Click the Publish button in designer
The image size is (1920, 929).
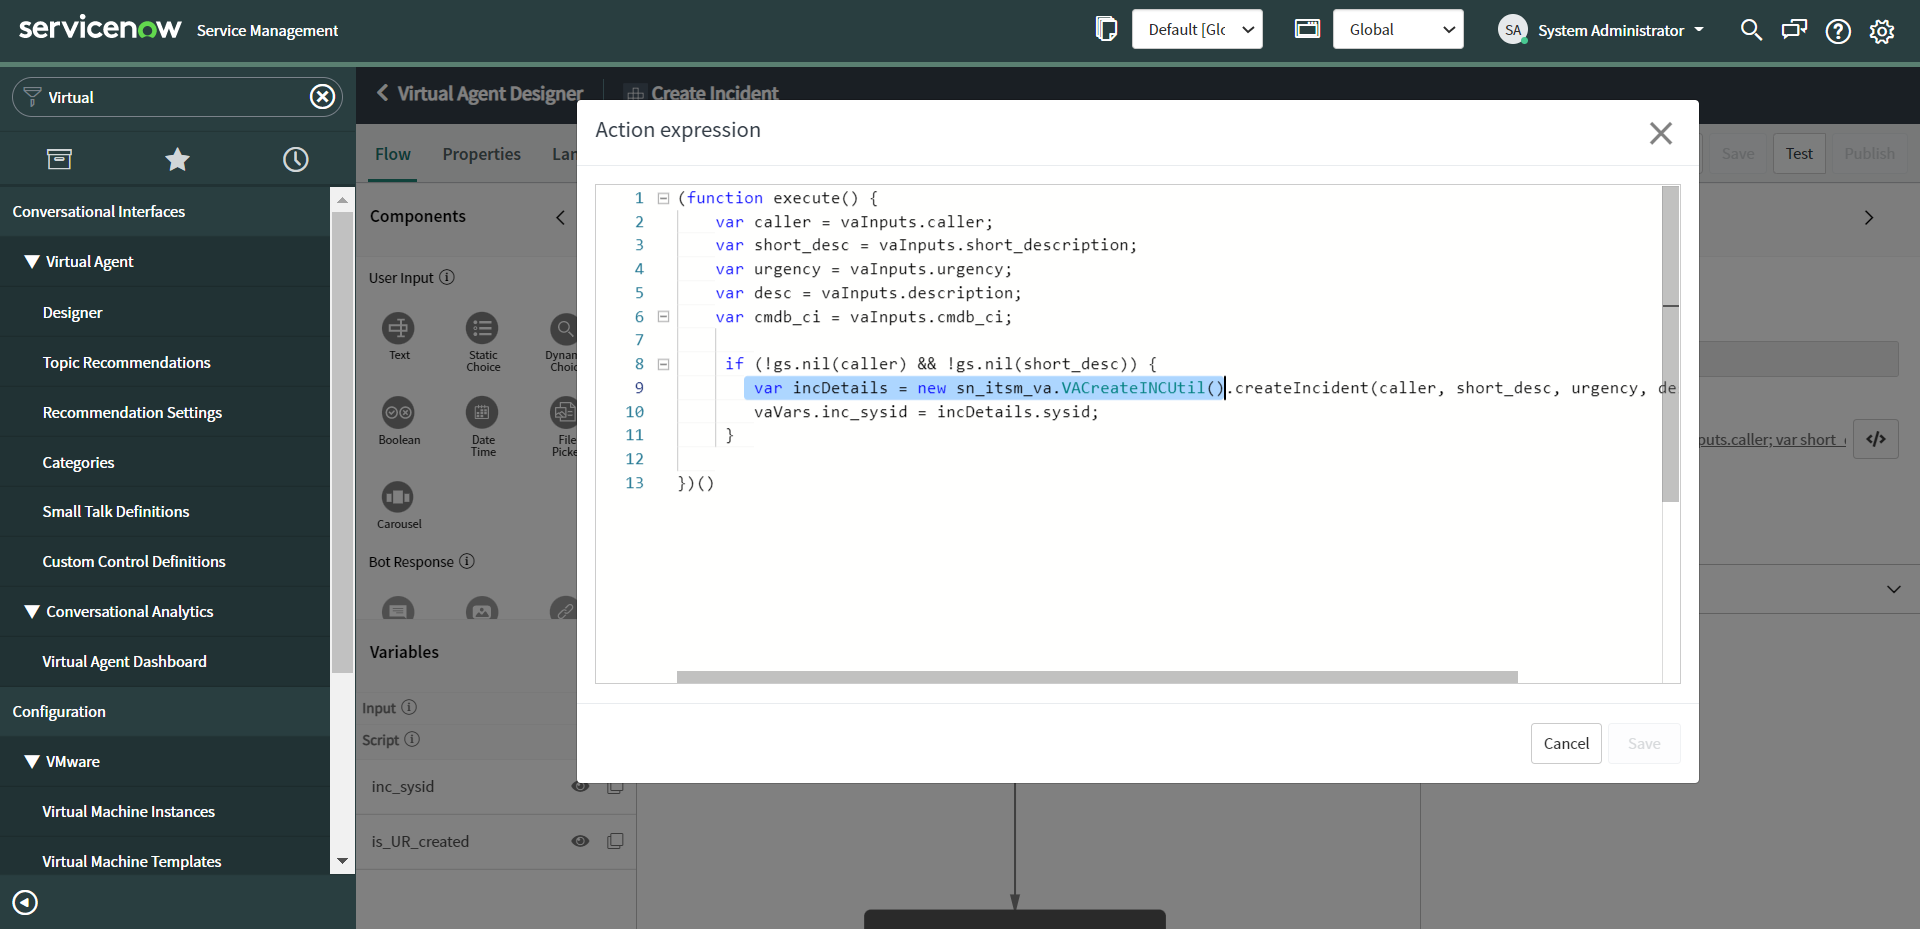coord(1869,153)
